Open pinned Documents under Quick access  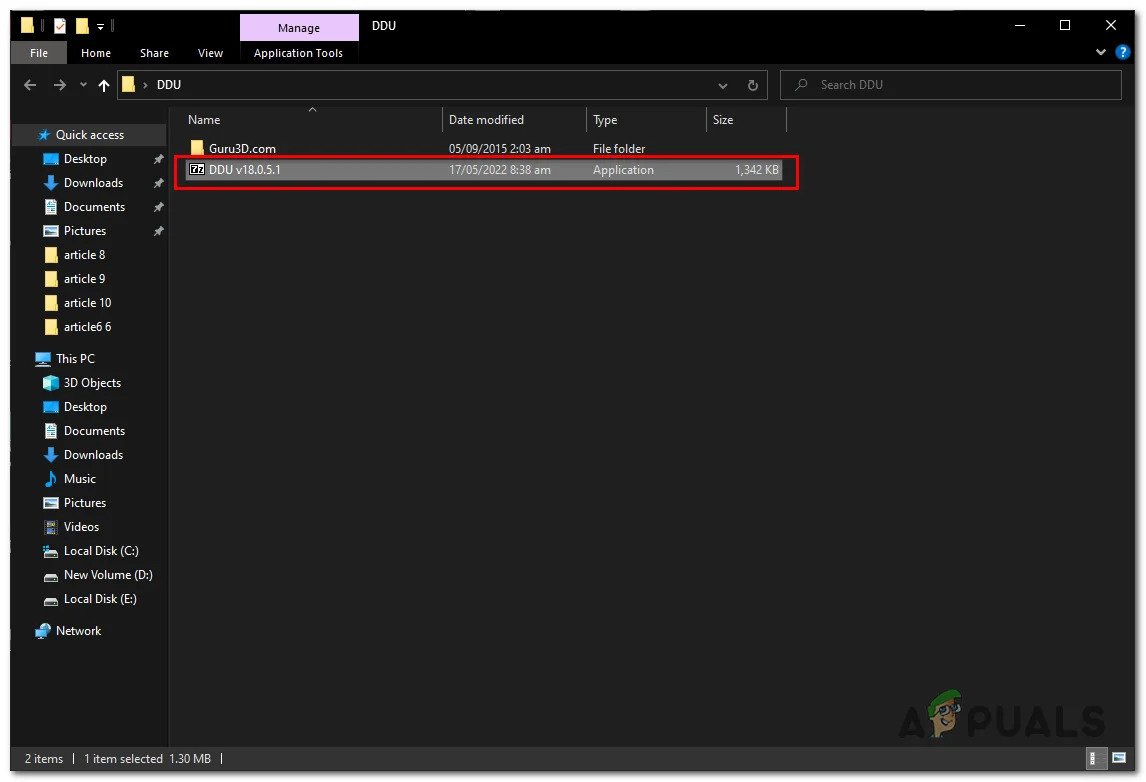pyautogui.click(x=94, y=207)
